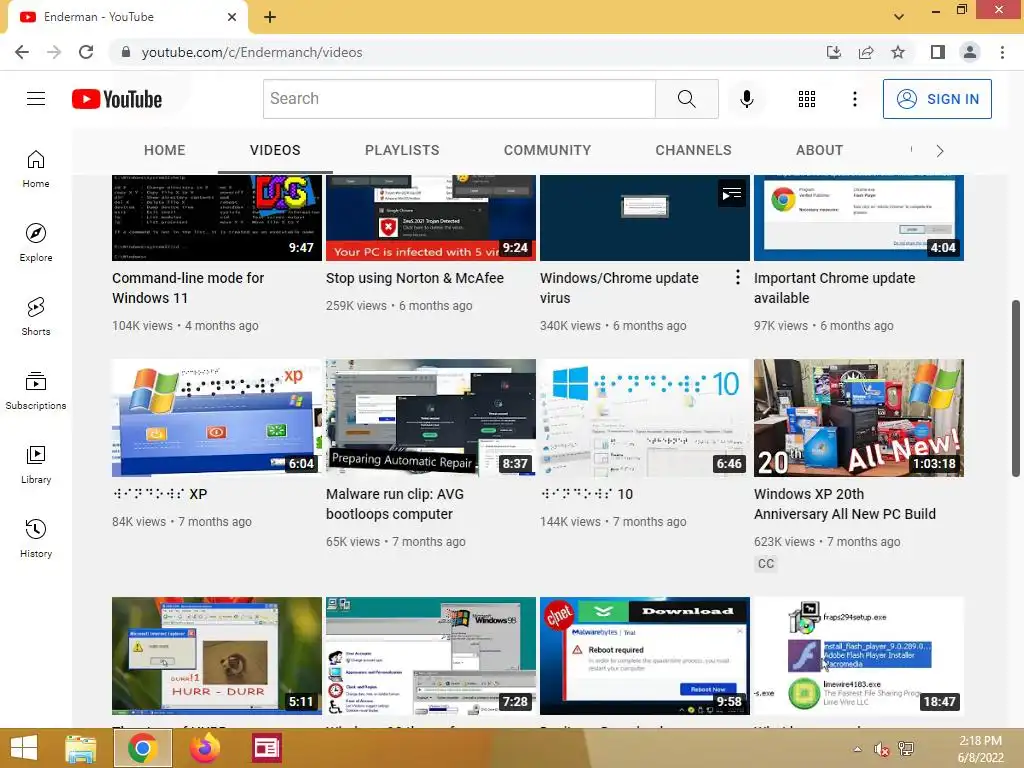Open options for Windows/Chrome update virus video
The image size is (1024, 768).
737,278
